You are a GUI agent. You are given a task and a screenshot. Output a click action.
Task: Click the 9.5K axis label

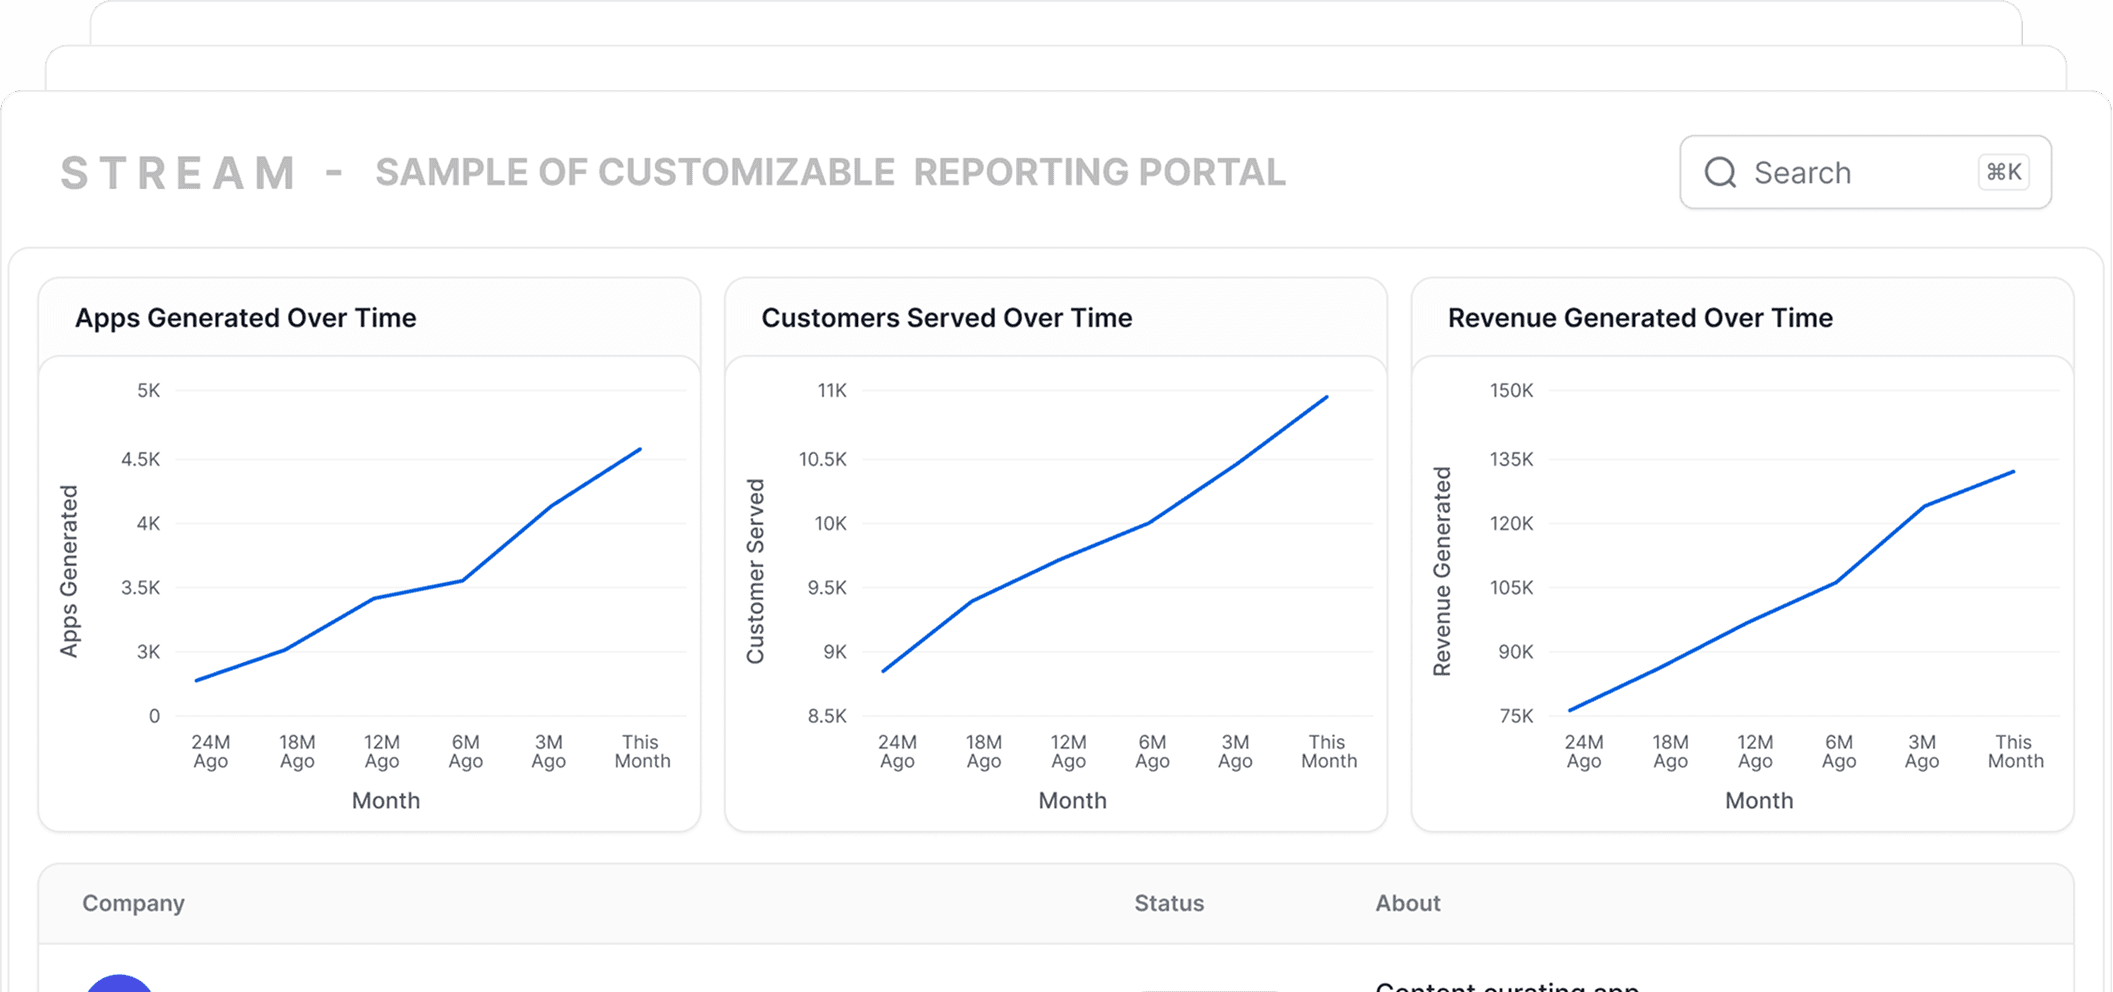tap(827, 587)
